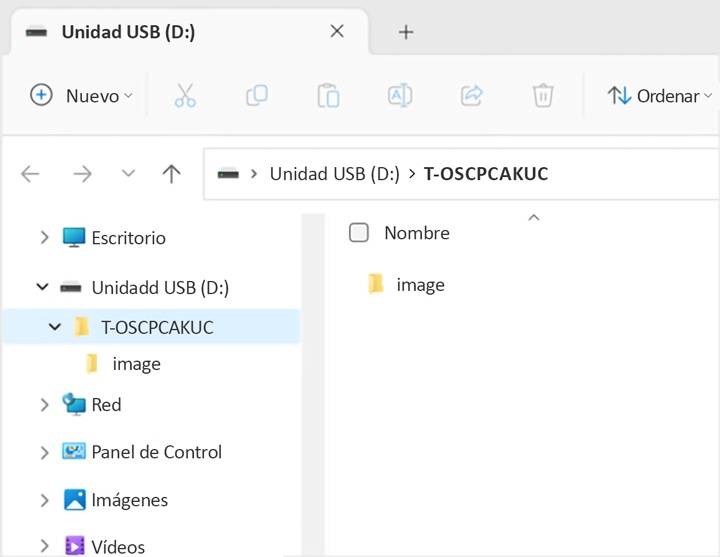Select the Unidad USB (D:) tab

(189, 32)
